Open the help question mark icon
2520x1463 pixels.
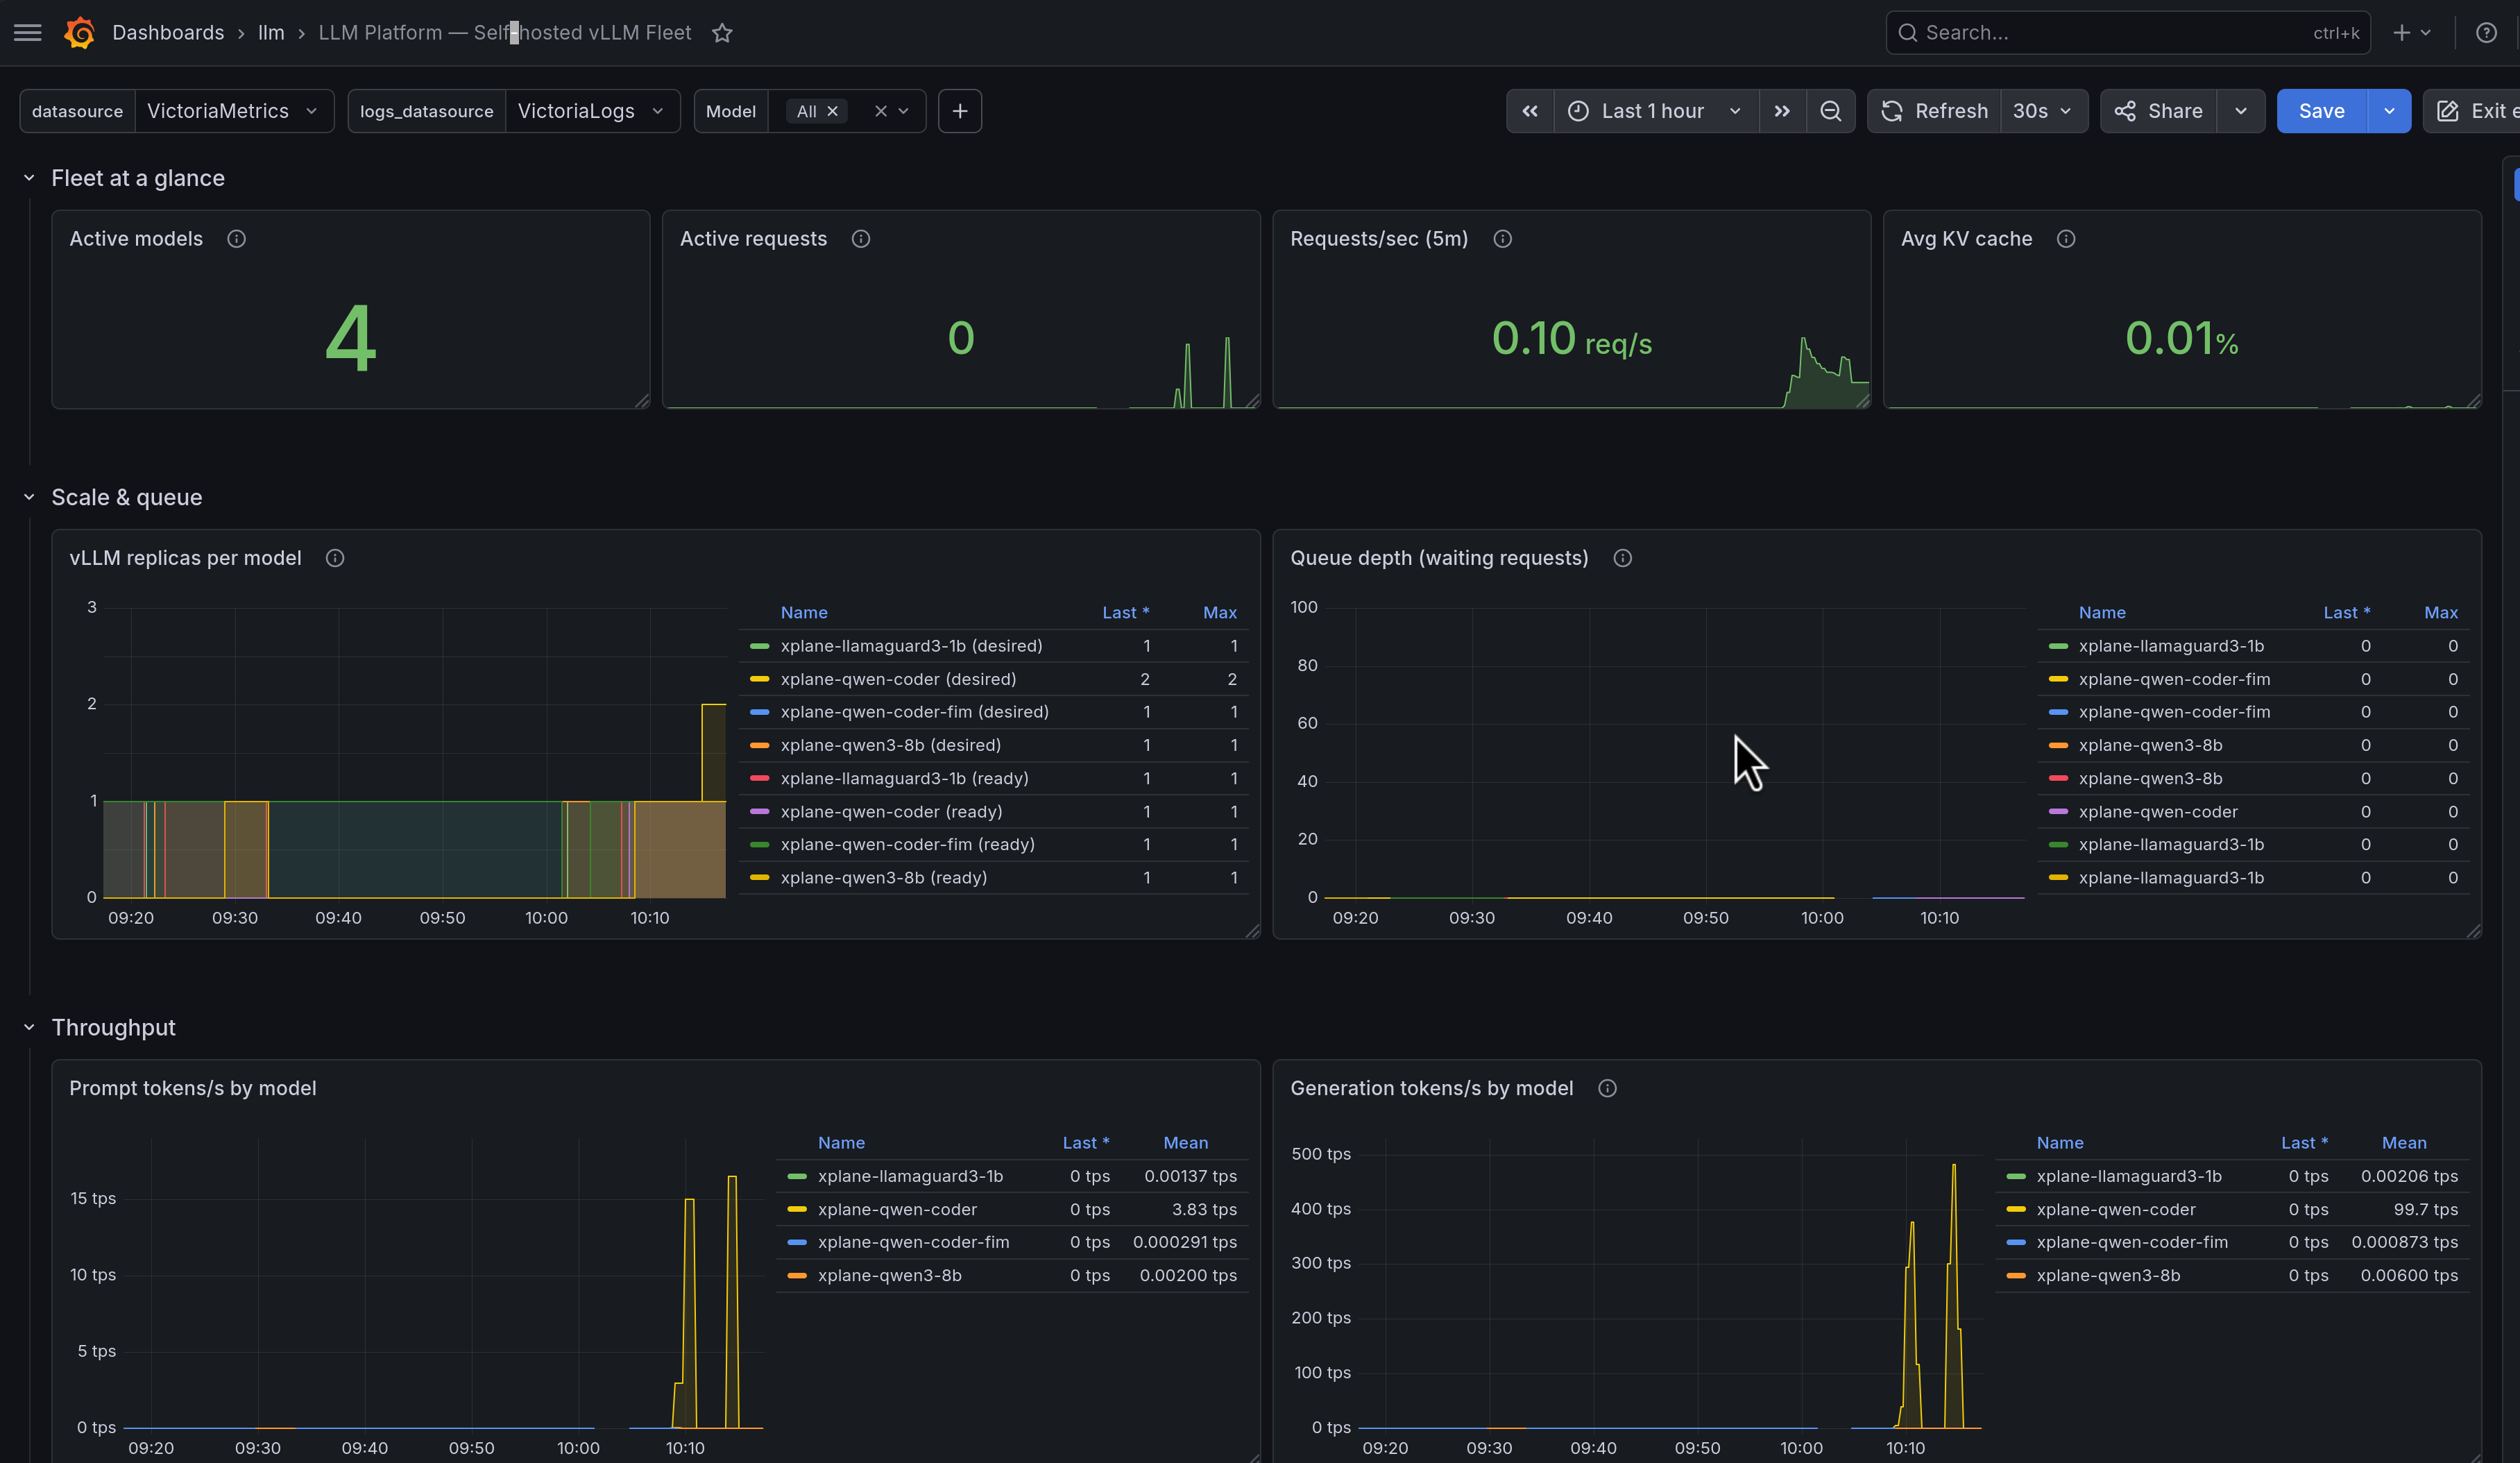pos(2486,33)
